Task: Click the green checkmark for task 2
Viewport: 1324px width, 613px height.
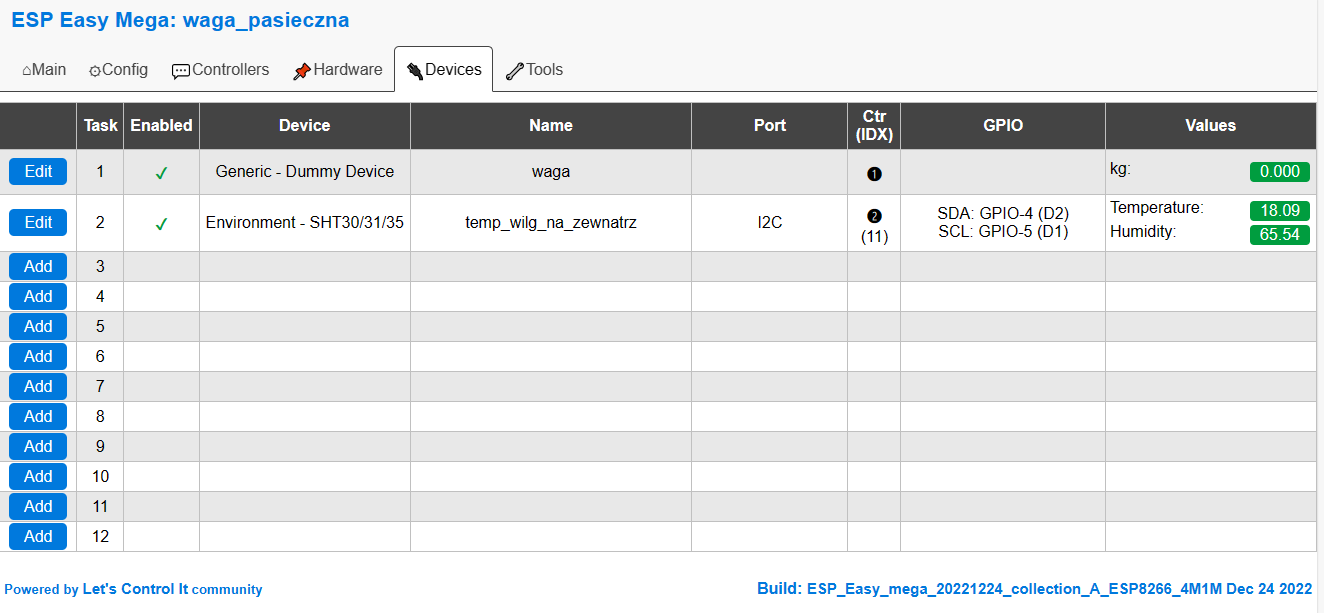Action: click(161, 224)
